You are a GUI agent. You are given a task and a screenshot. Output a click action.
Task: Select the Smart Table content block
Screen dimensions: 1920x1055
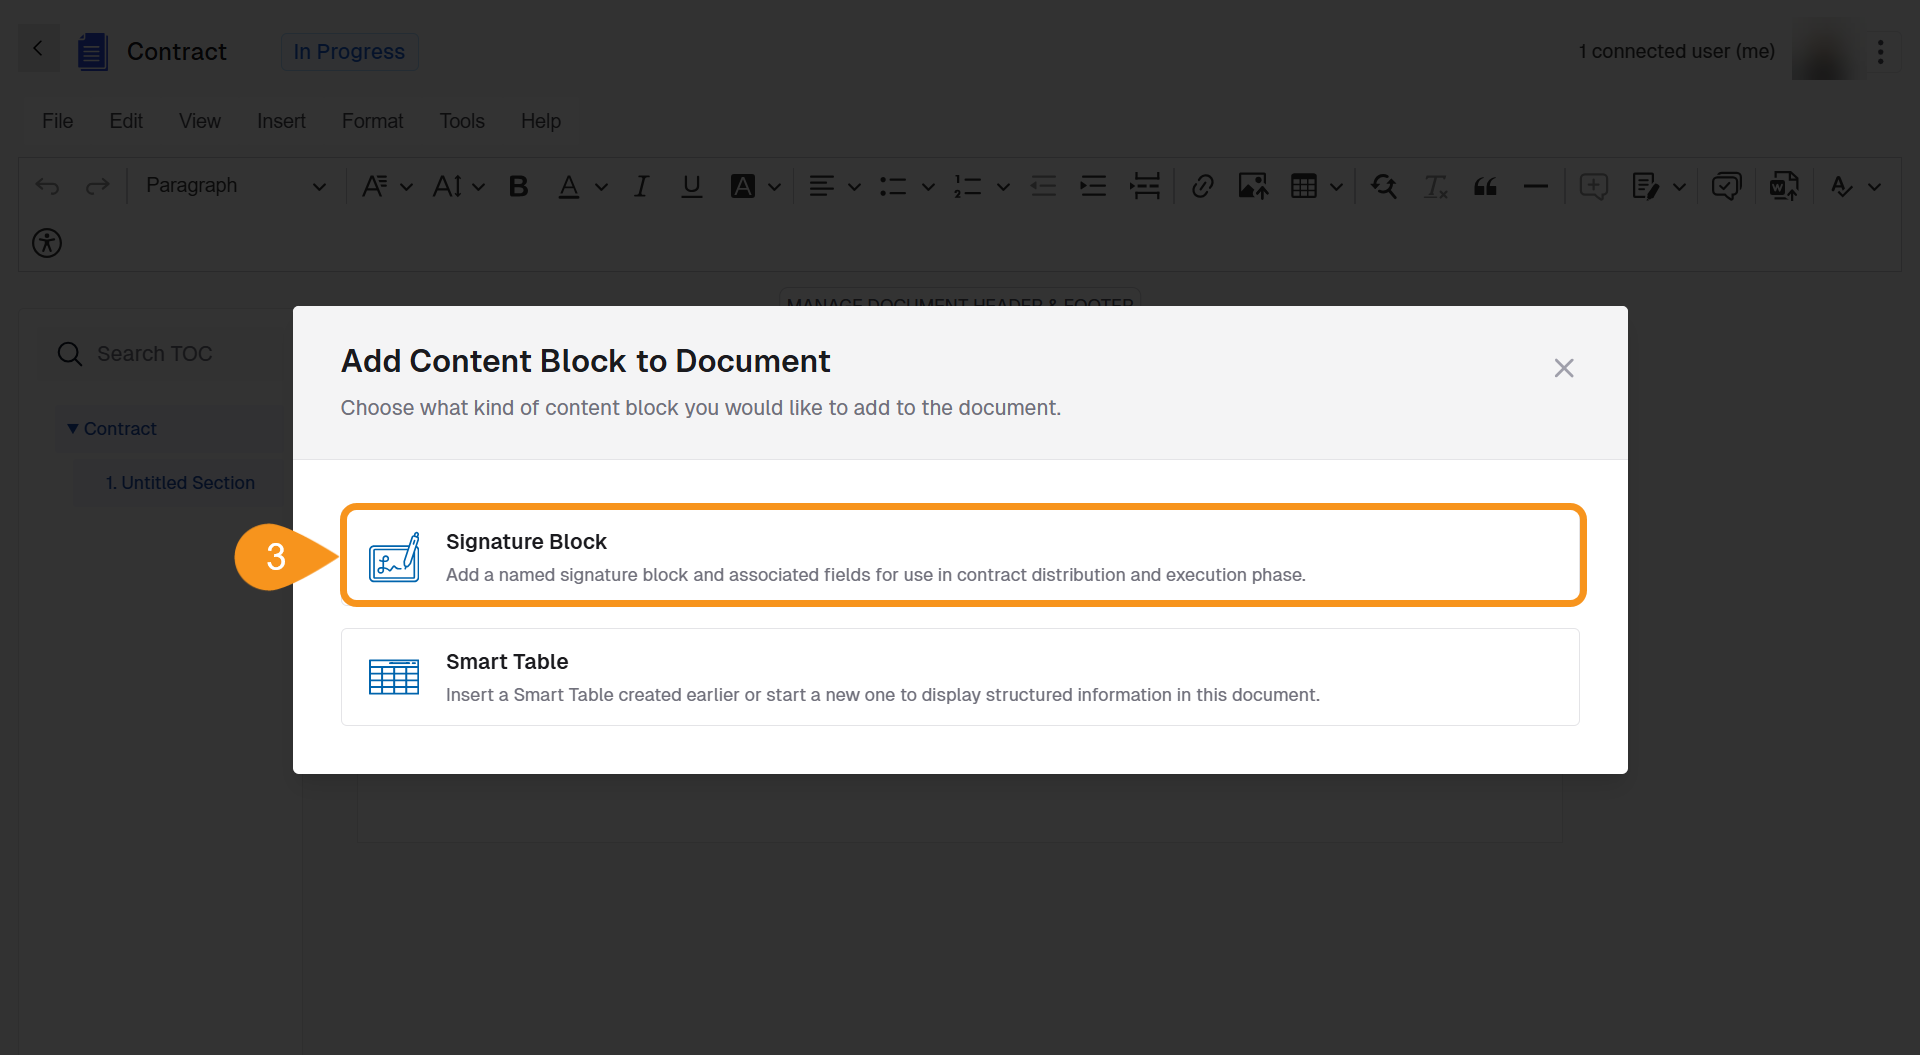pos(961,677)
